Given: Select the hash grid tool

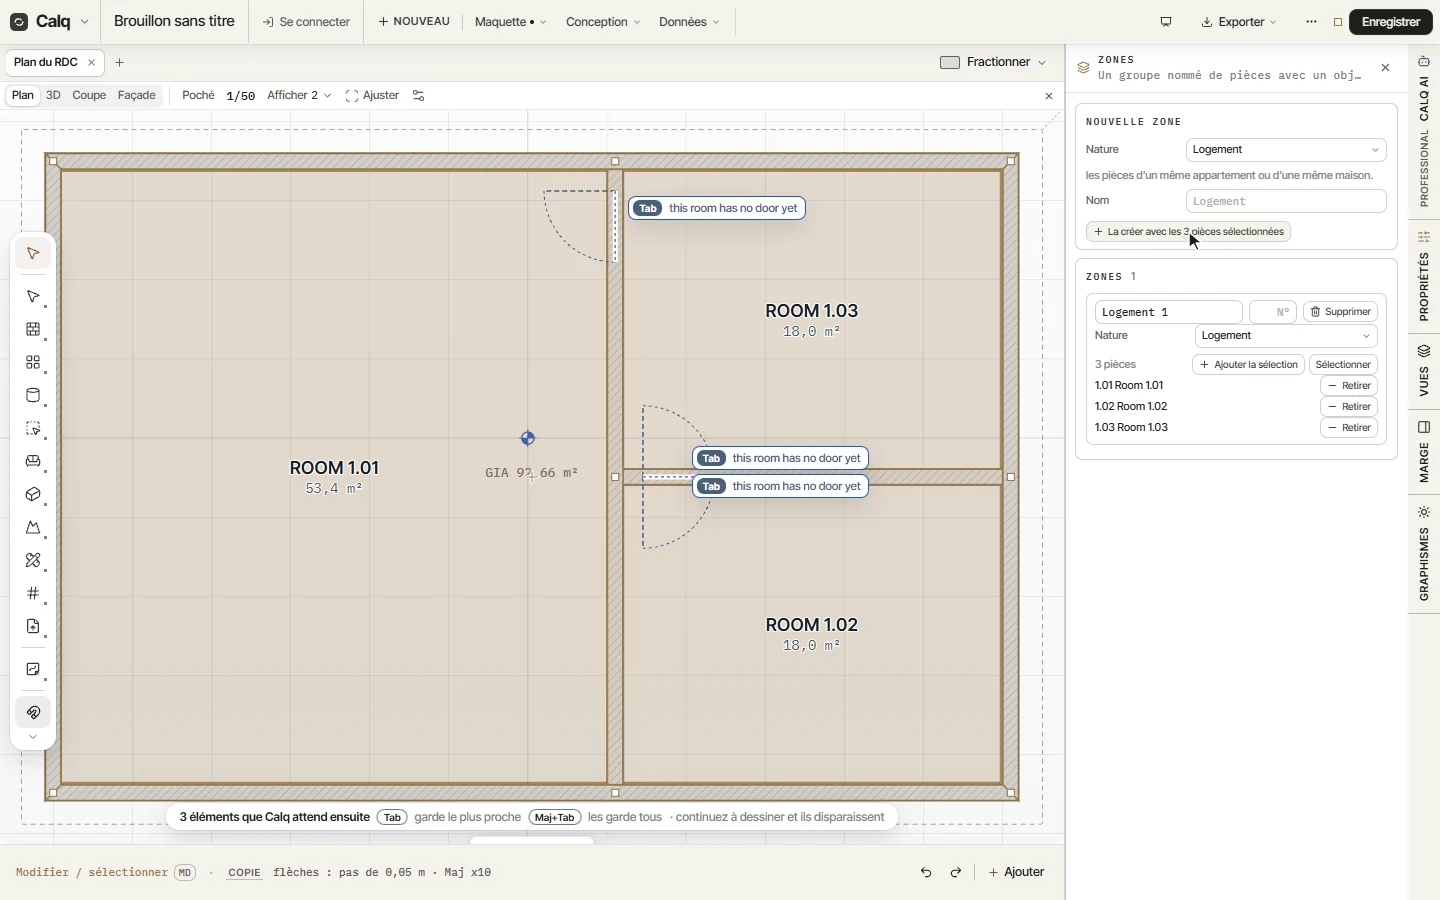Looking at the screenshot, I should coord(33,593).
